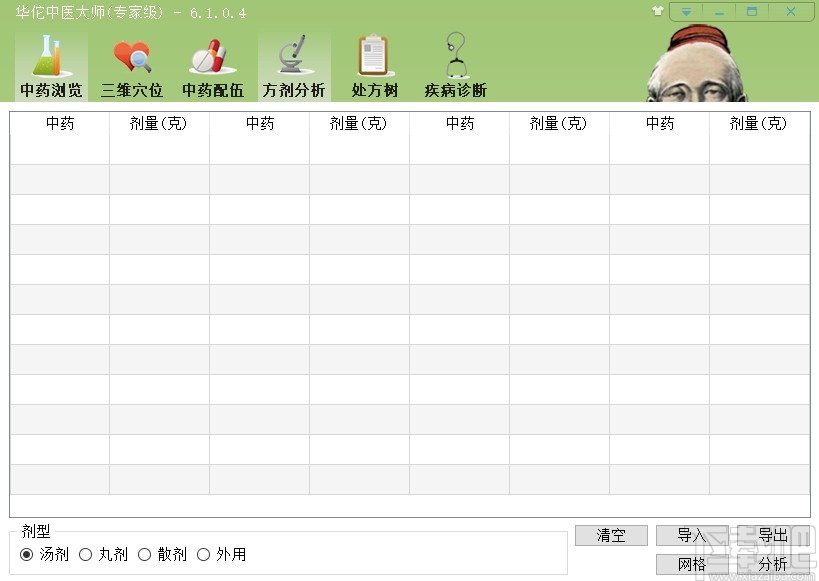Click the first 剂量(克) column header
Image resolution: width=819 pixels, height=581 pixels.
[159, 123]
